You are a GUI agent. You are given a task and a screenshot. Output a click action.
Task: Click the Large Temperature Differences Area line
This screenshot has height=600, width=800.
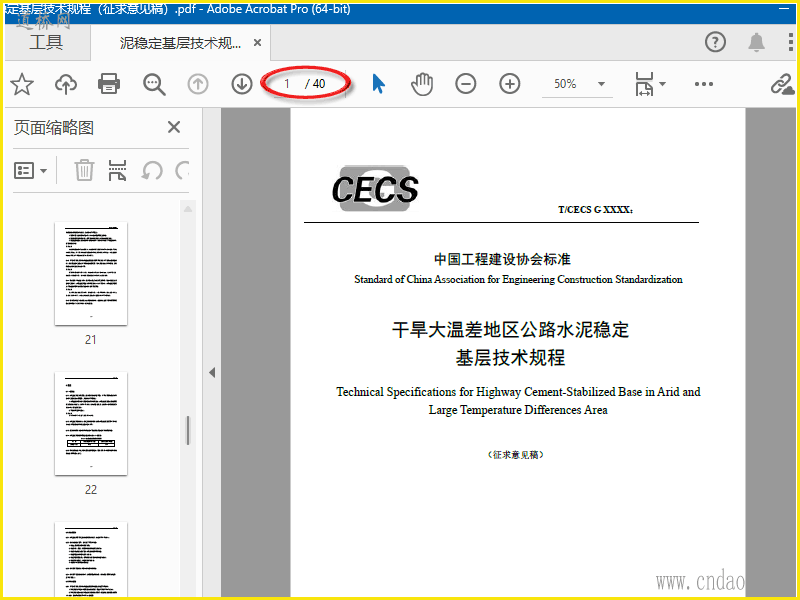click(518, 410)
